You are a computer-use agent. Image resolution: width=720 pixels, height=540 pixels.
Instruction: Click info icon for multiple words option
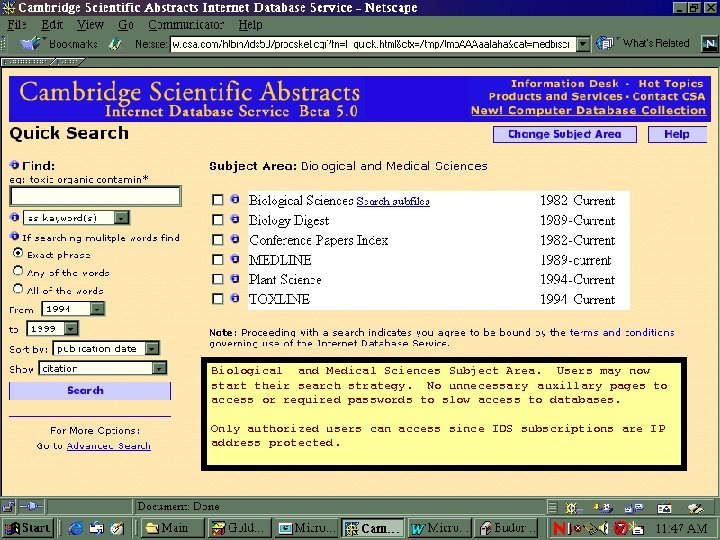[x=14, y=236]
